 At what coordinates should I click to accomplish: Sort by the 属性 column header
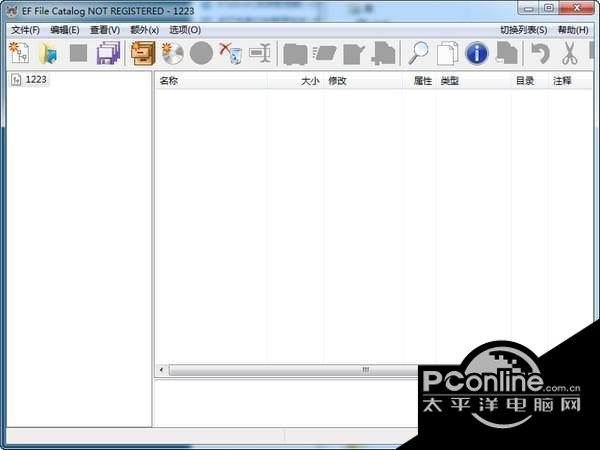point(419,81)
